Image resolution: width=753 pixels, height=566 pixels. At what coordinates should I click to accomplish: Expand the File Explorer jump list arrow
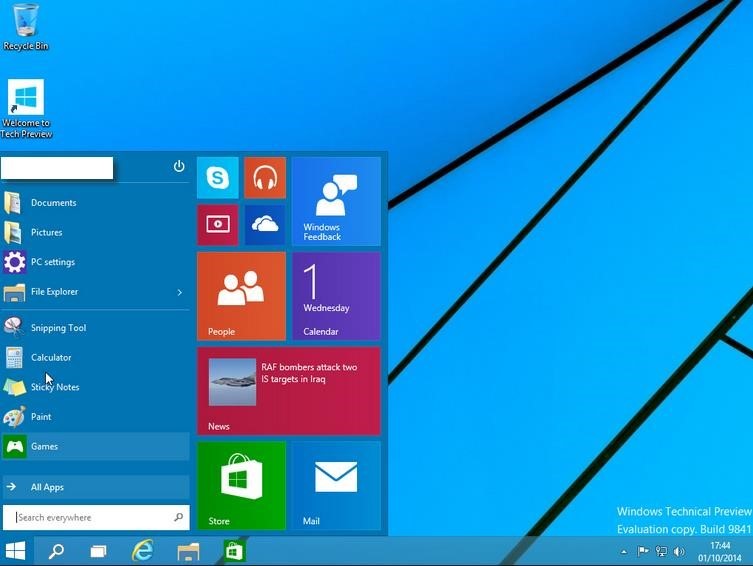click(x=180, y=292)
